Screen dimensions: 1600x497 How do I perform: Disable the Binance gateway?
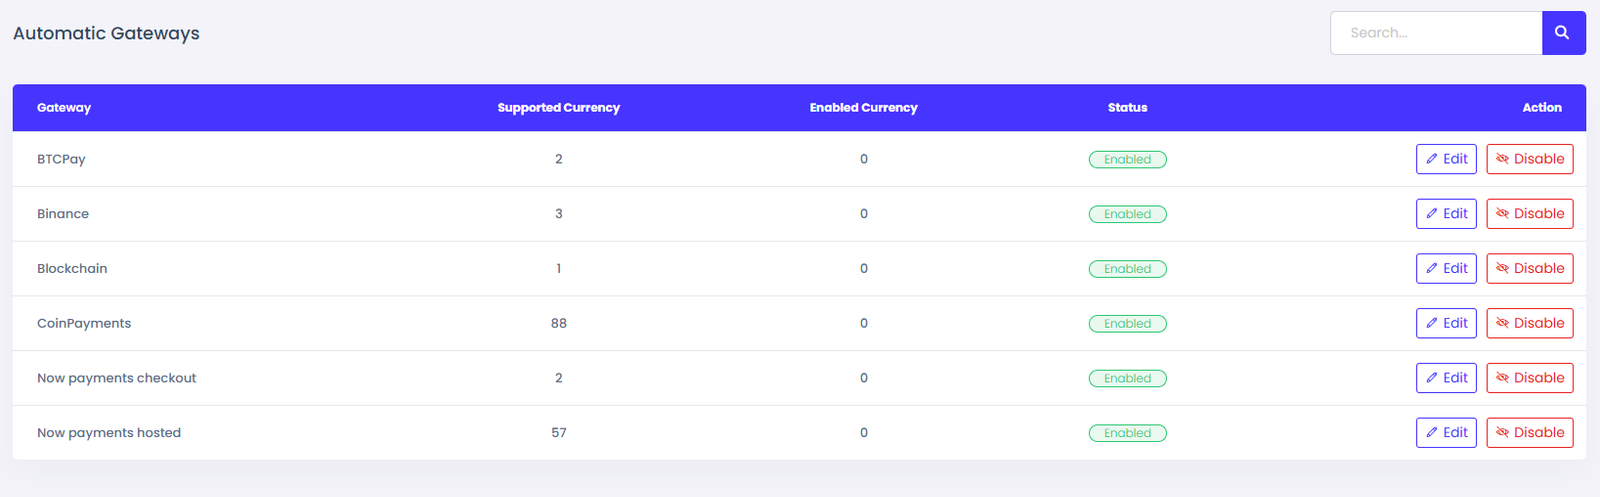click(1529, 214)
